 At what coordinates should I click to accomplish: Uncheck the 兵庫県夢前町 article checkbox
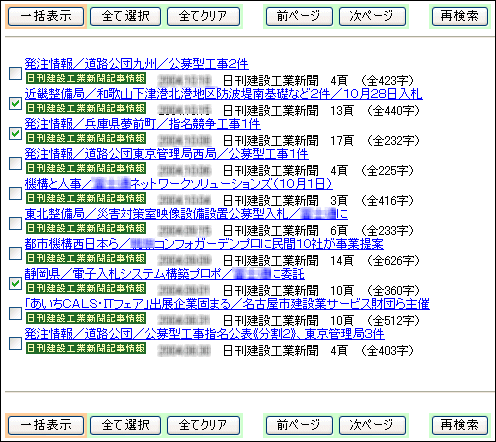[15, 133]
